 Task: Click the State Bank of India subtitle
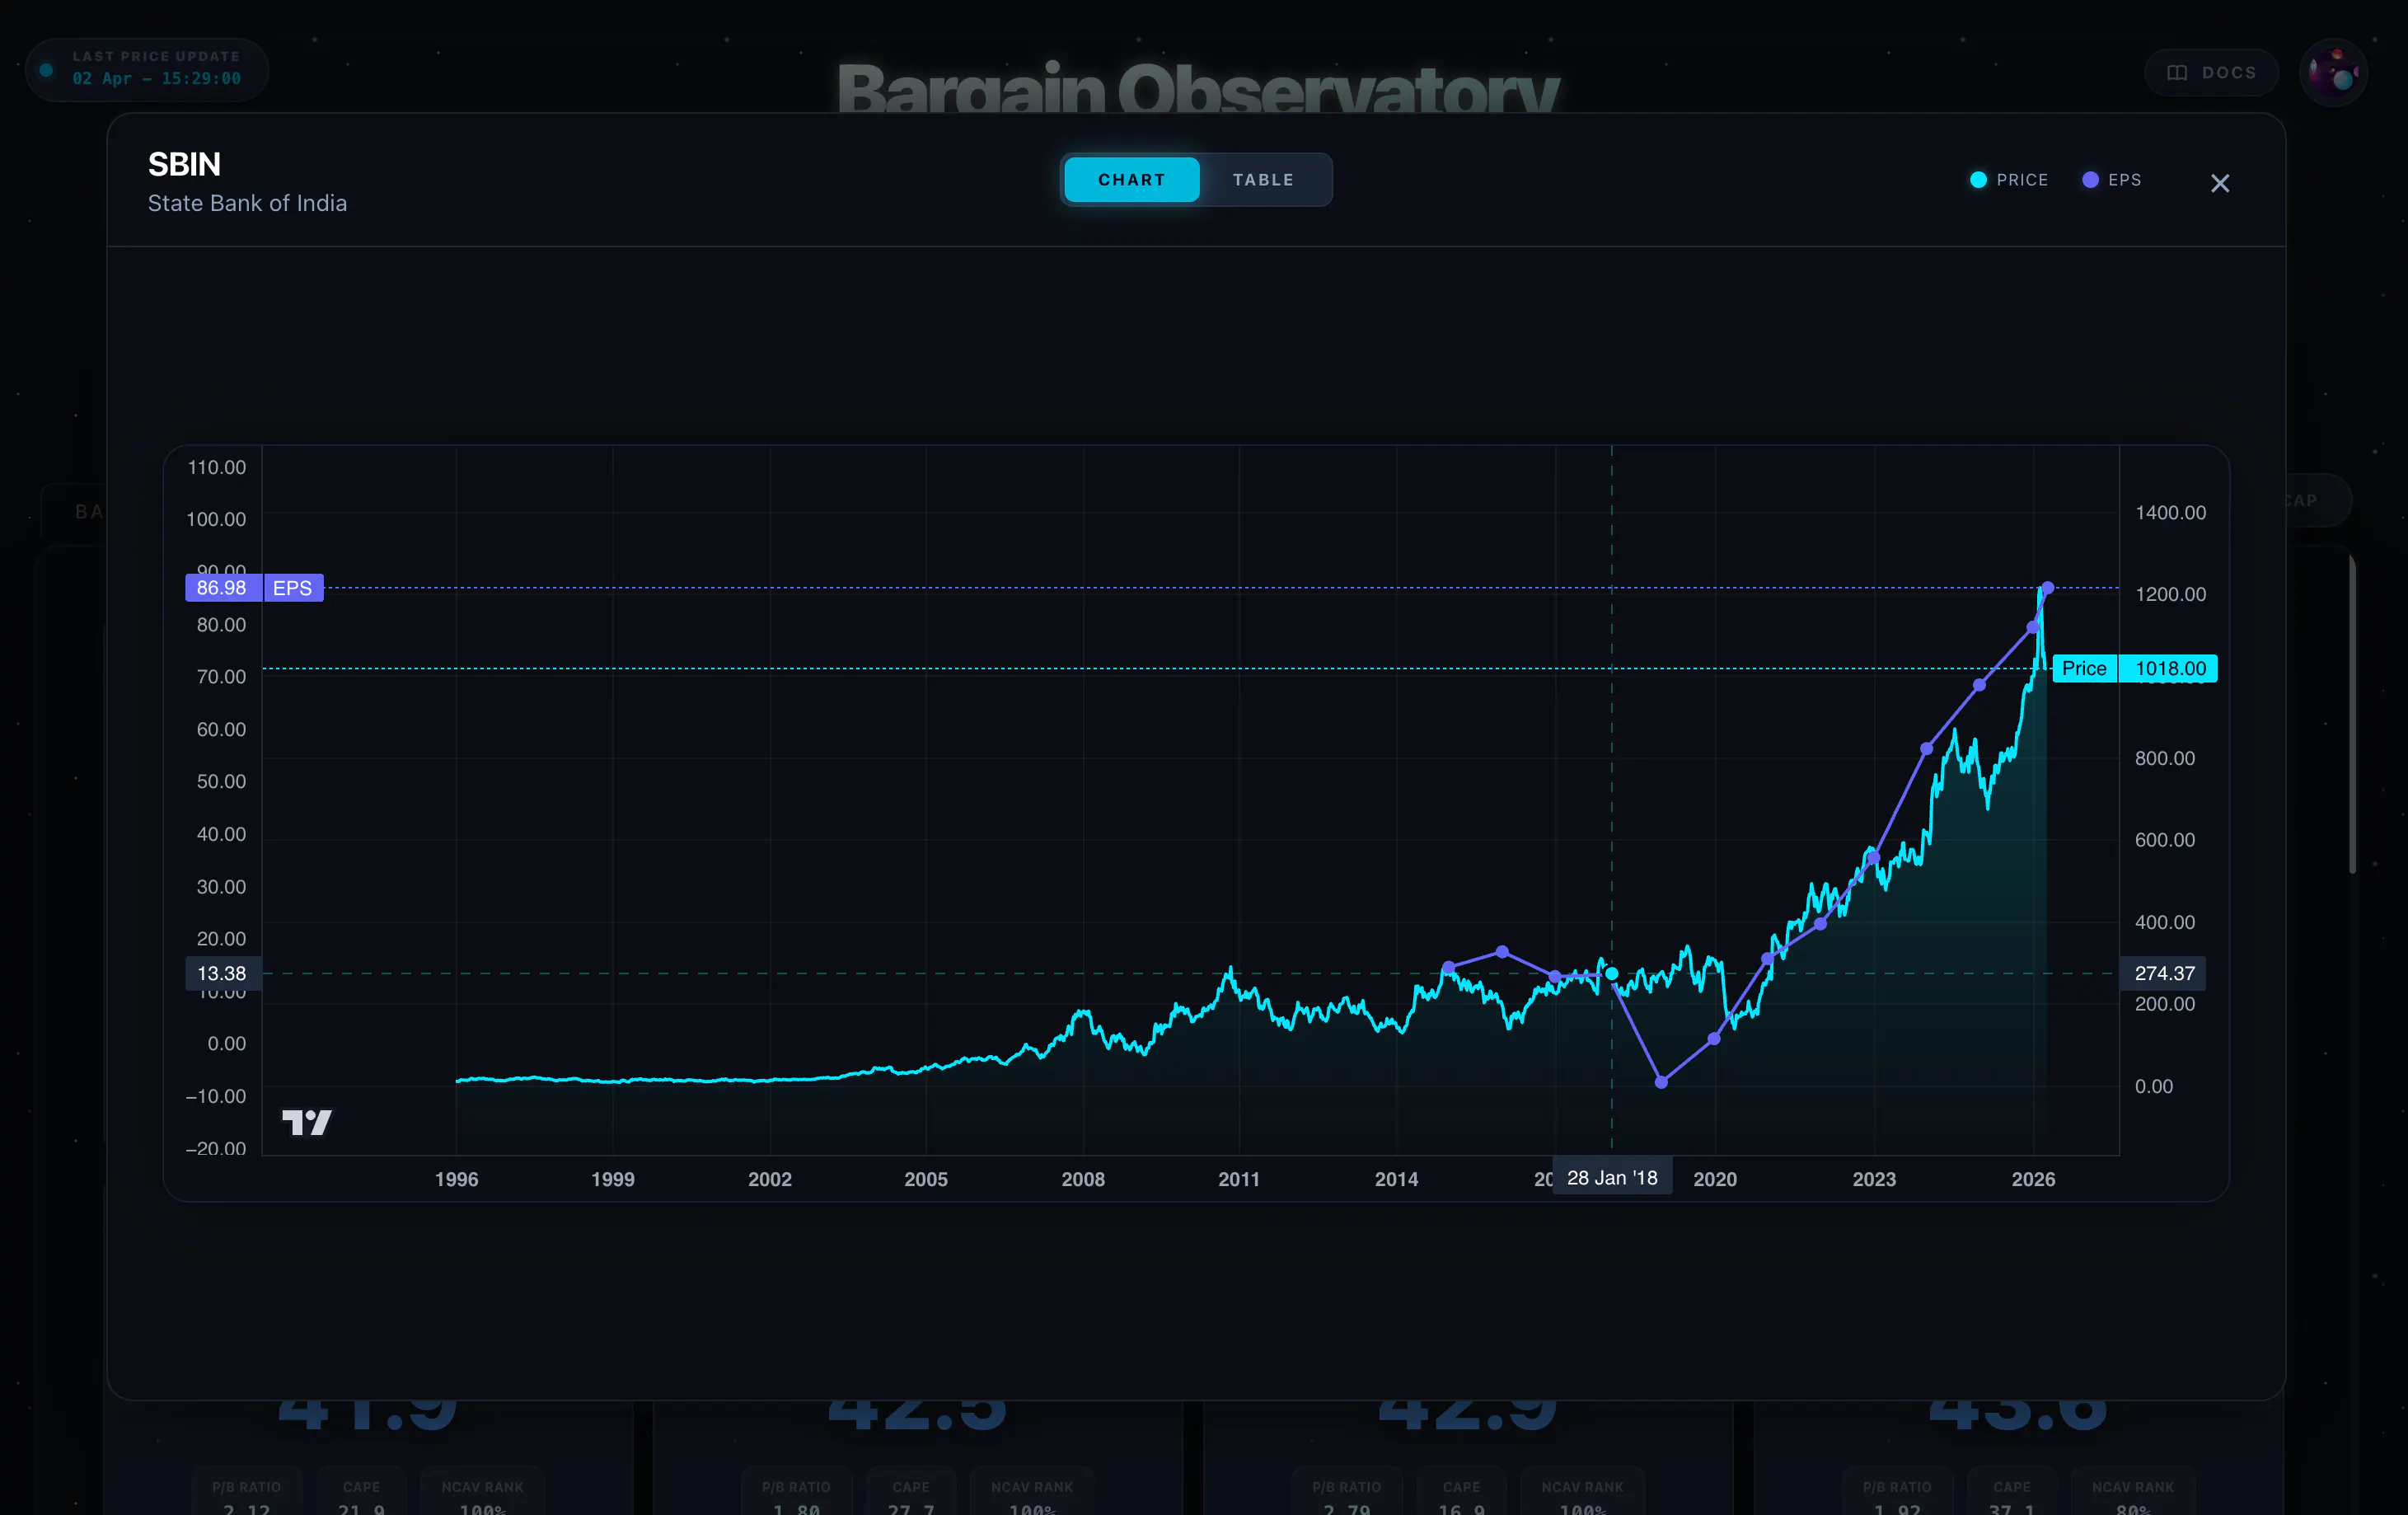[x=247, y=203]
